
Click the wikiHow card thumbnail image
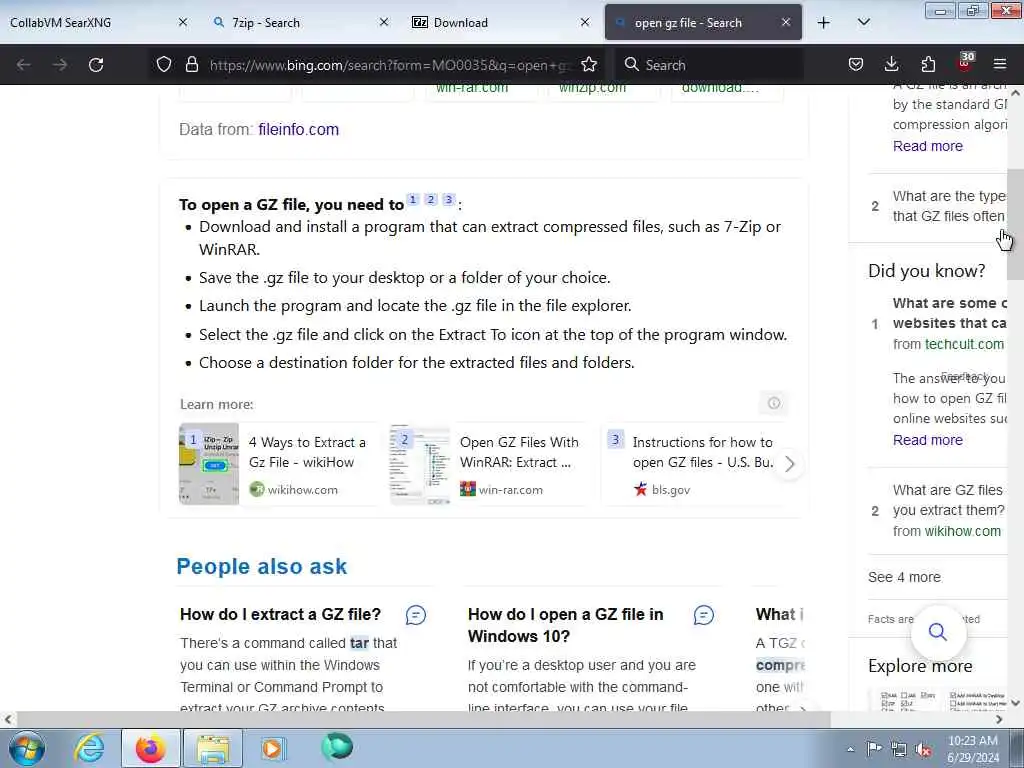(209, 464)
